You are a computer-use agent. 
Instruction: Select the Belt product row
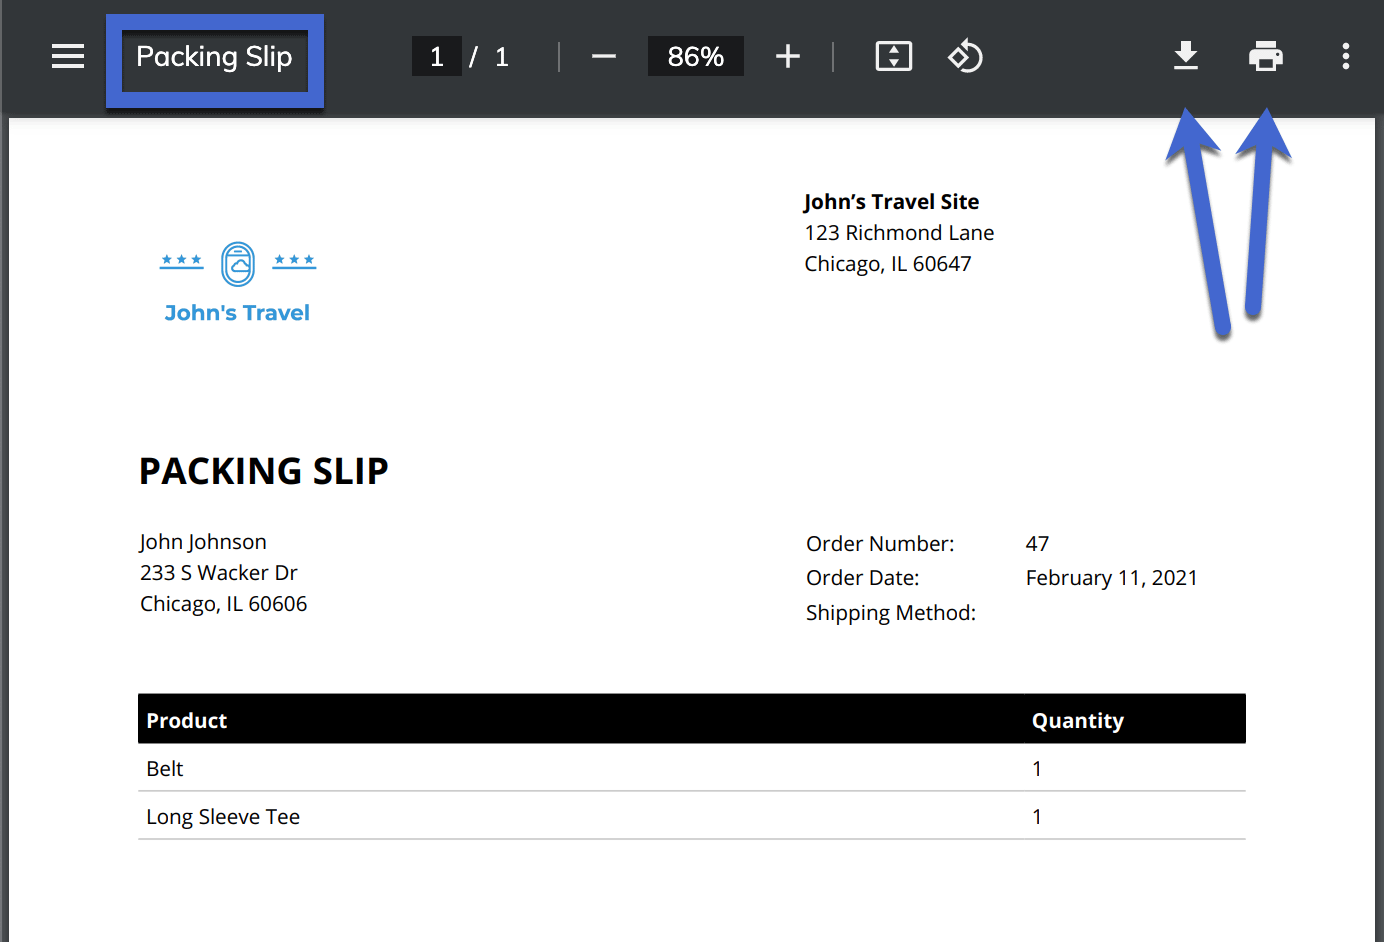pyautogui.click(x=165, y=768)
